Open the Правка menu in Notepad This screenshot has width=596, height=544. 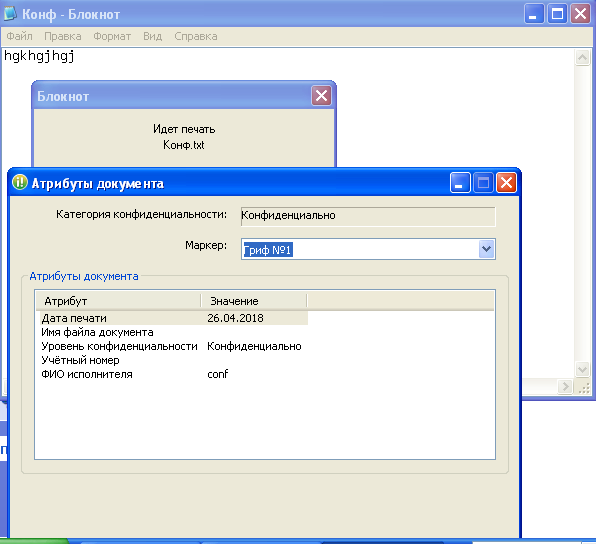pos(63,36)
